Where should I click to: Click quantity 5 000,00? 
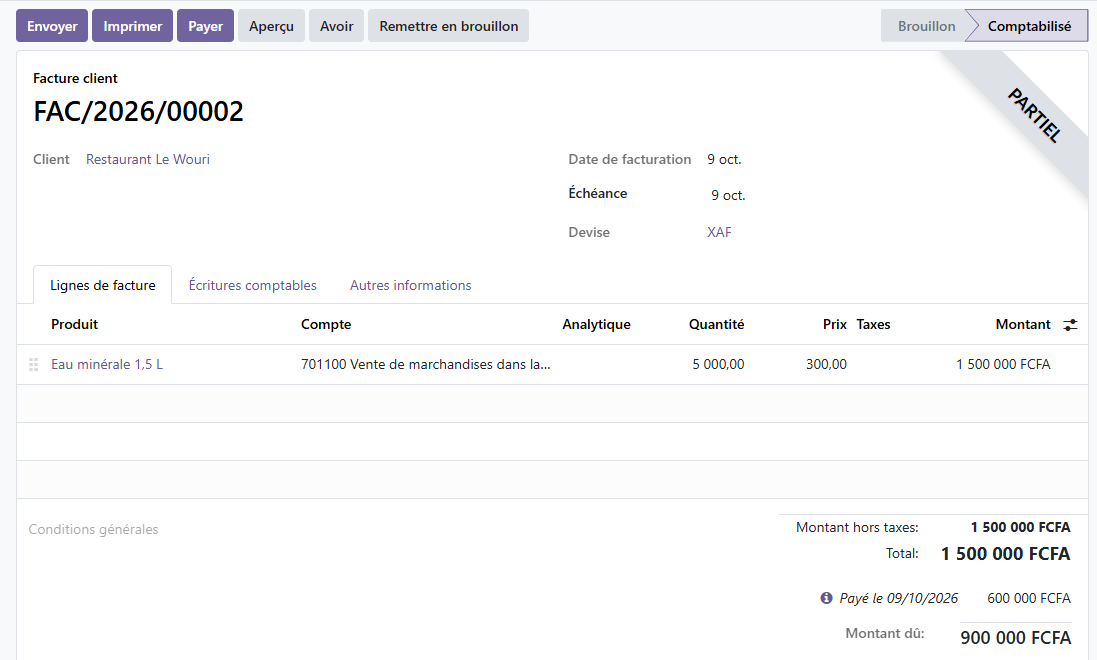pyautogui.click(x=718, y=365)
